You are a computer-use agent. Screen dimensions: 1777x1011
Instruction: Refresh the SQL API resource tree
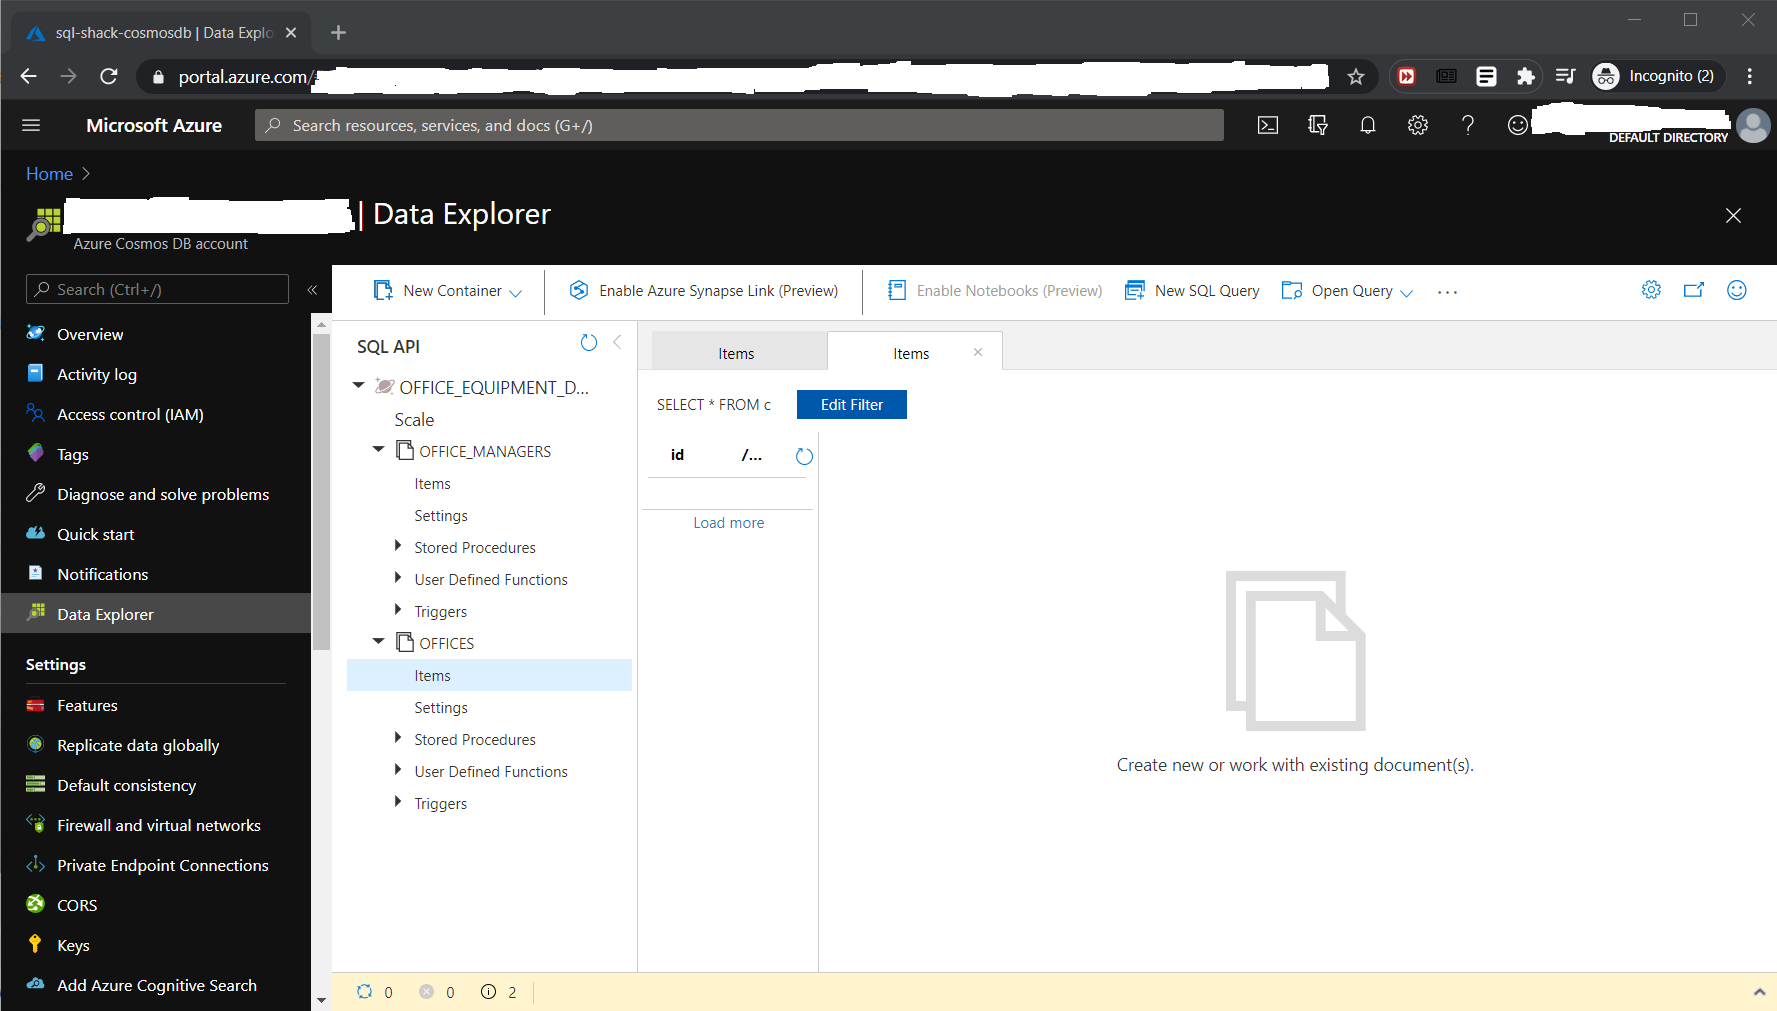(x=589, y=343)
